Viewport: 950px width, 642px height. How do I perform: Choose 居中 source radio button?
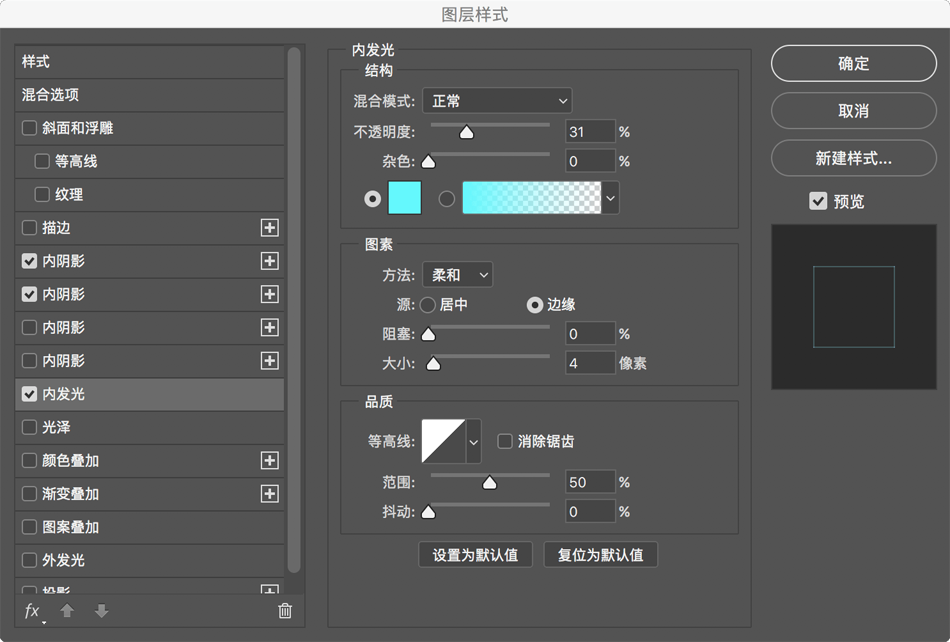(x=428, y=305)
